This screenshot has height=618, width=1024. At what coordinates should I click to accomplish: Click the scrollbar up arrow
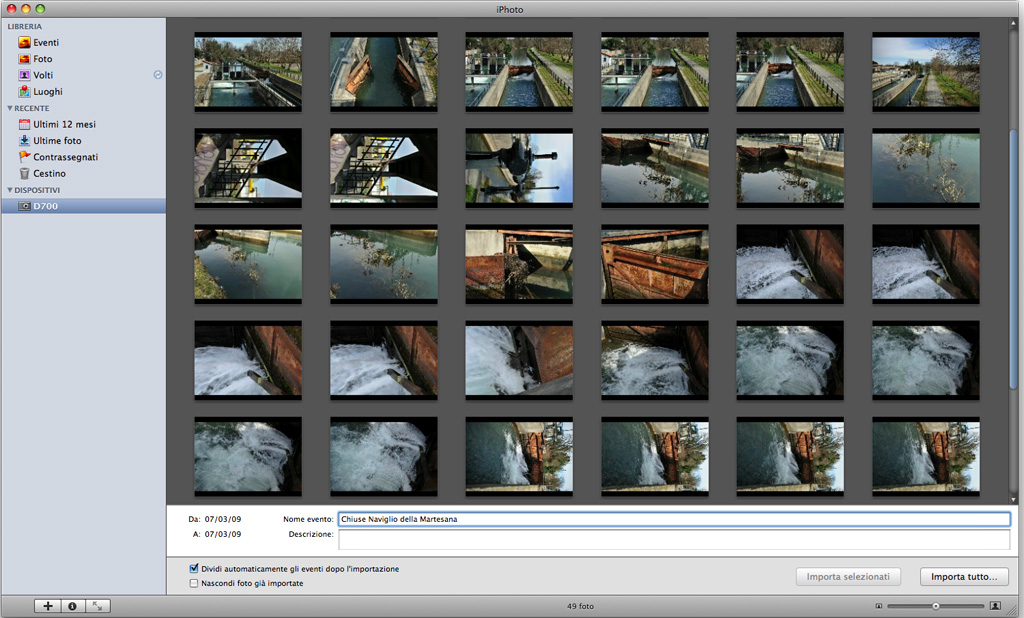[1014, 24]
